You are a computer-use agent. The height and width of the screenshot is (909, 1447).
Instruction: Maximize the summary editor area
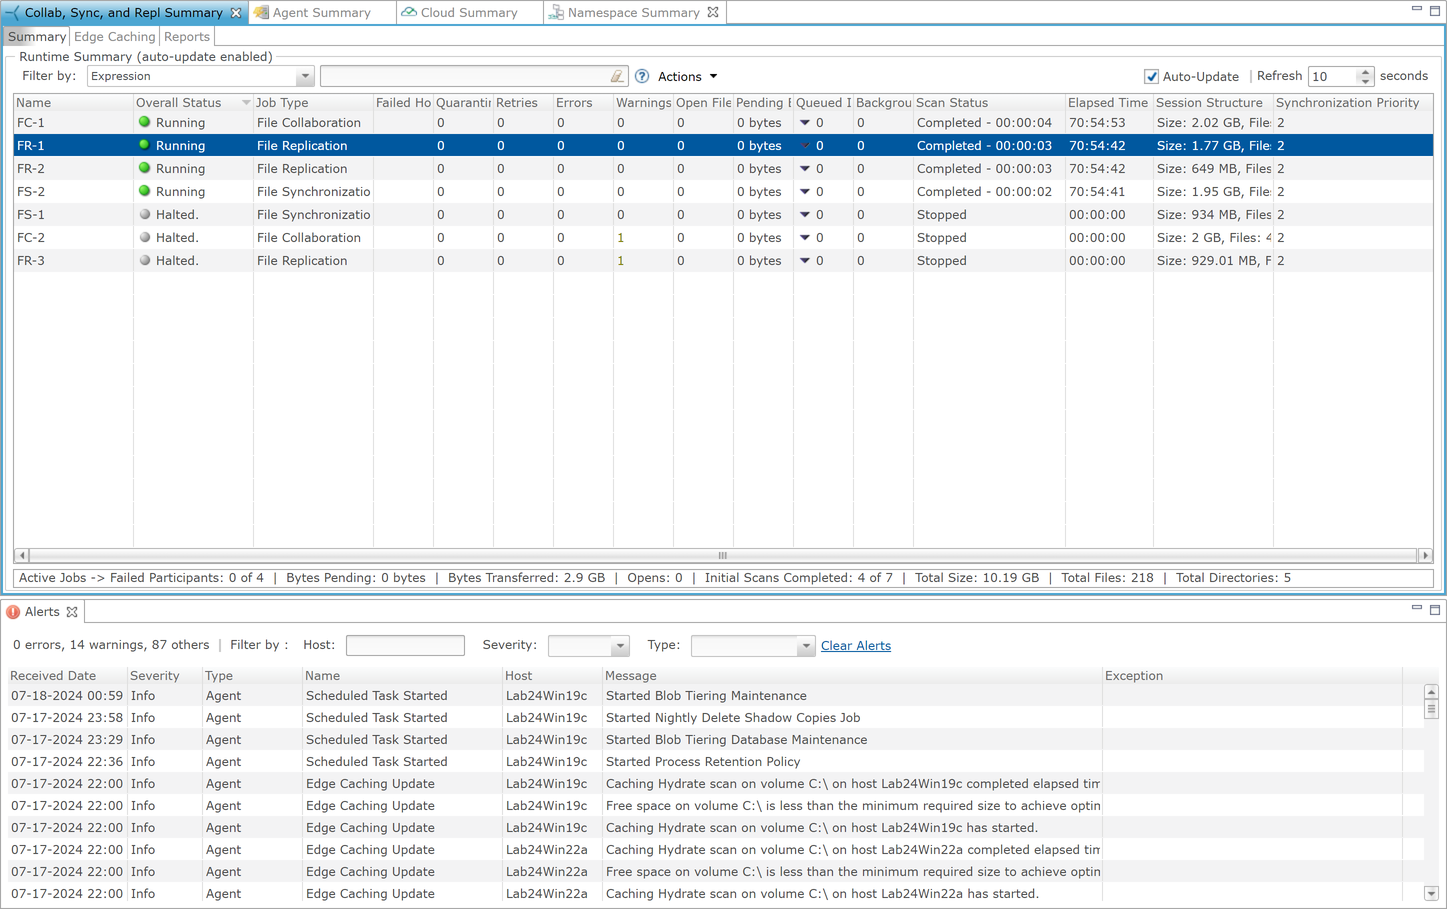1434,10
